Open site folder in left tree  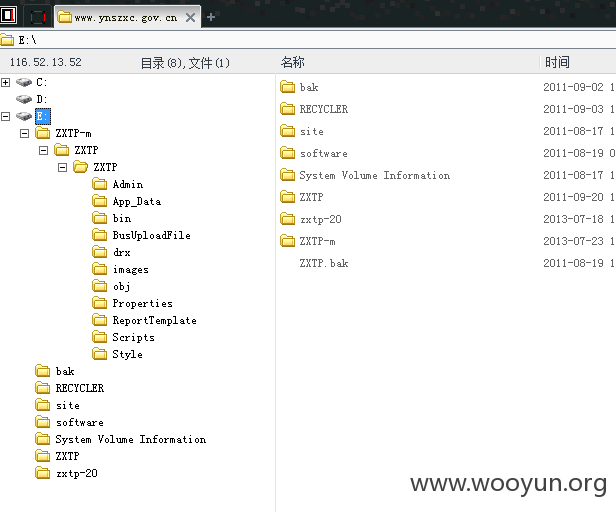click(x=68, y=405)
